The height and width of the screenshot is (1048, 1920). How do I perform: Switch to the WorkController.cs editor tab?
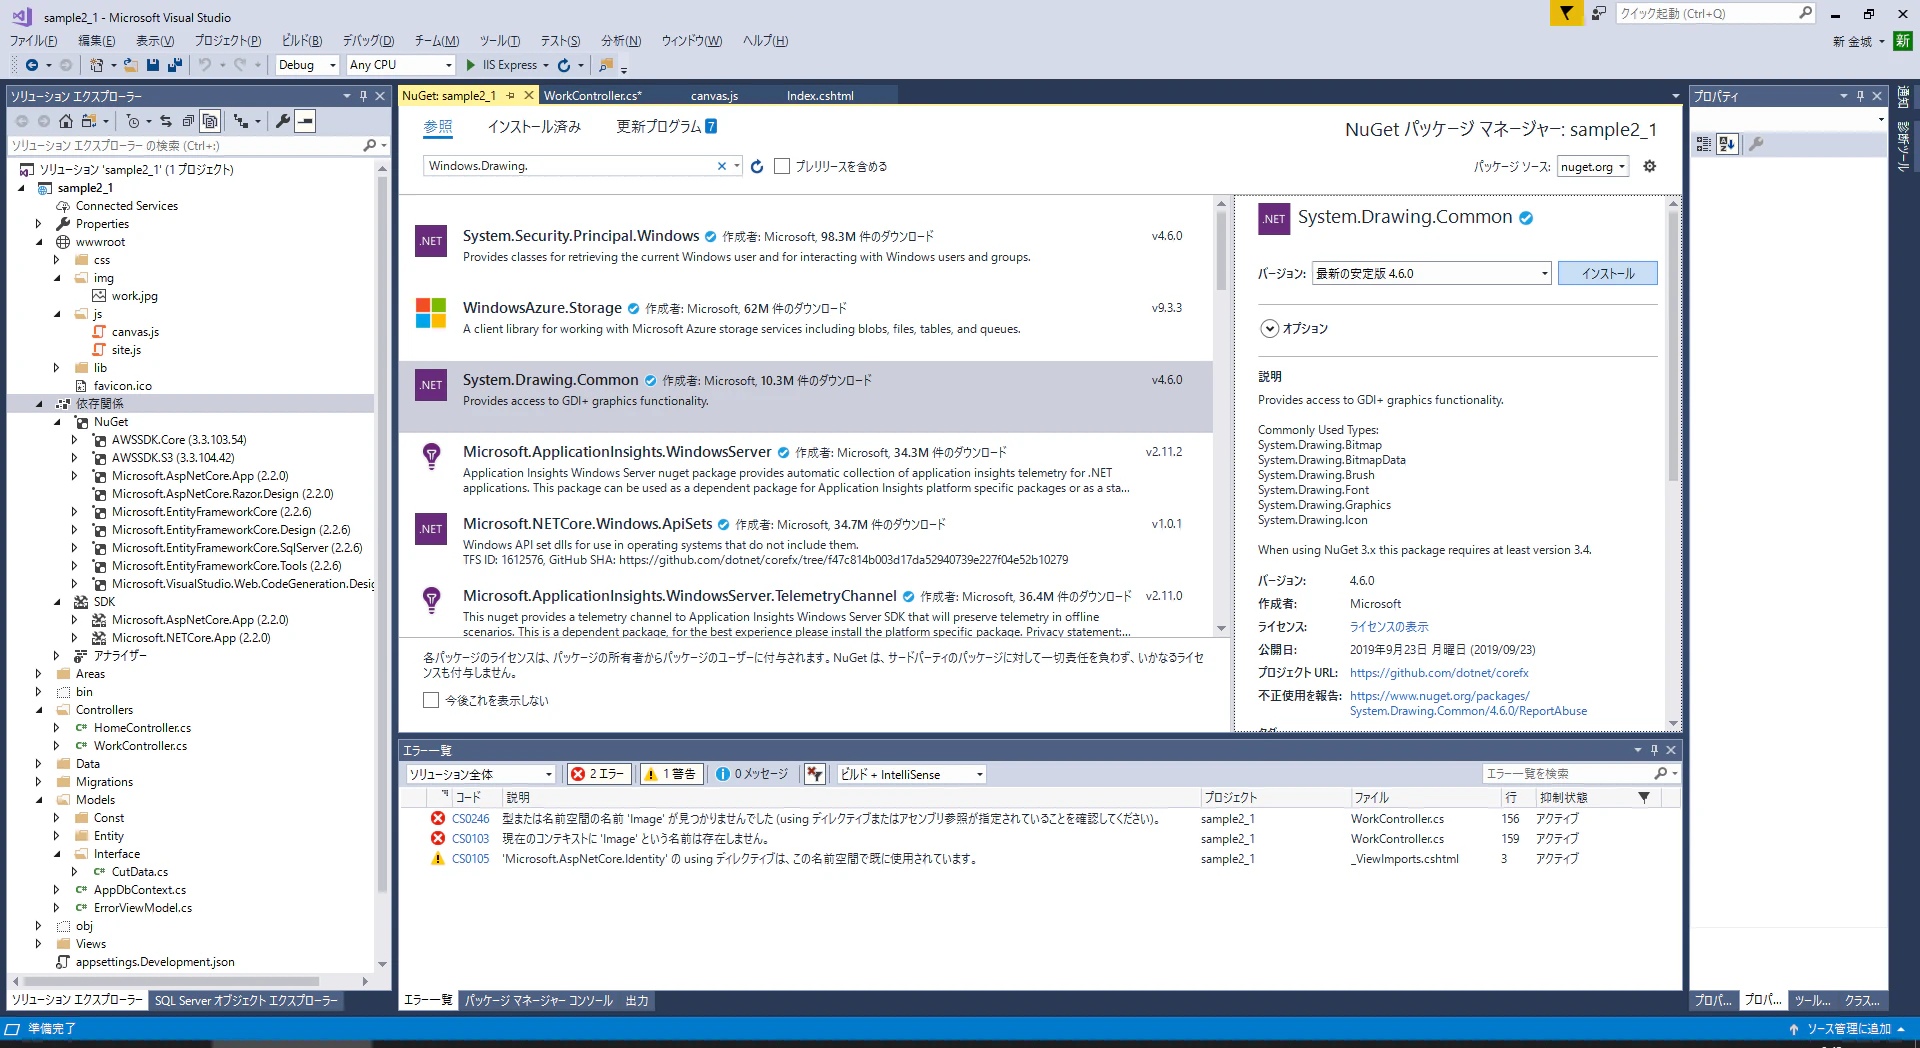click(592, 96)
